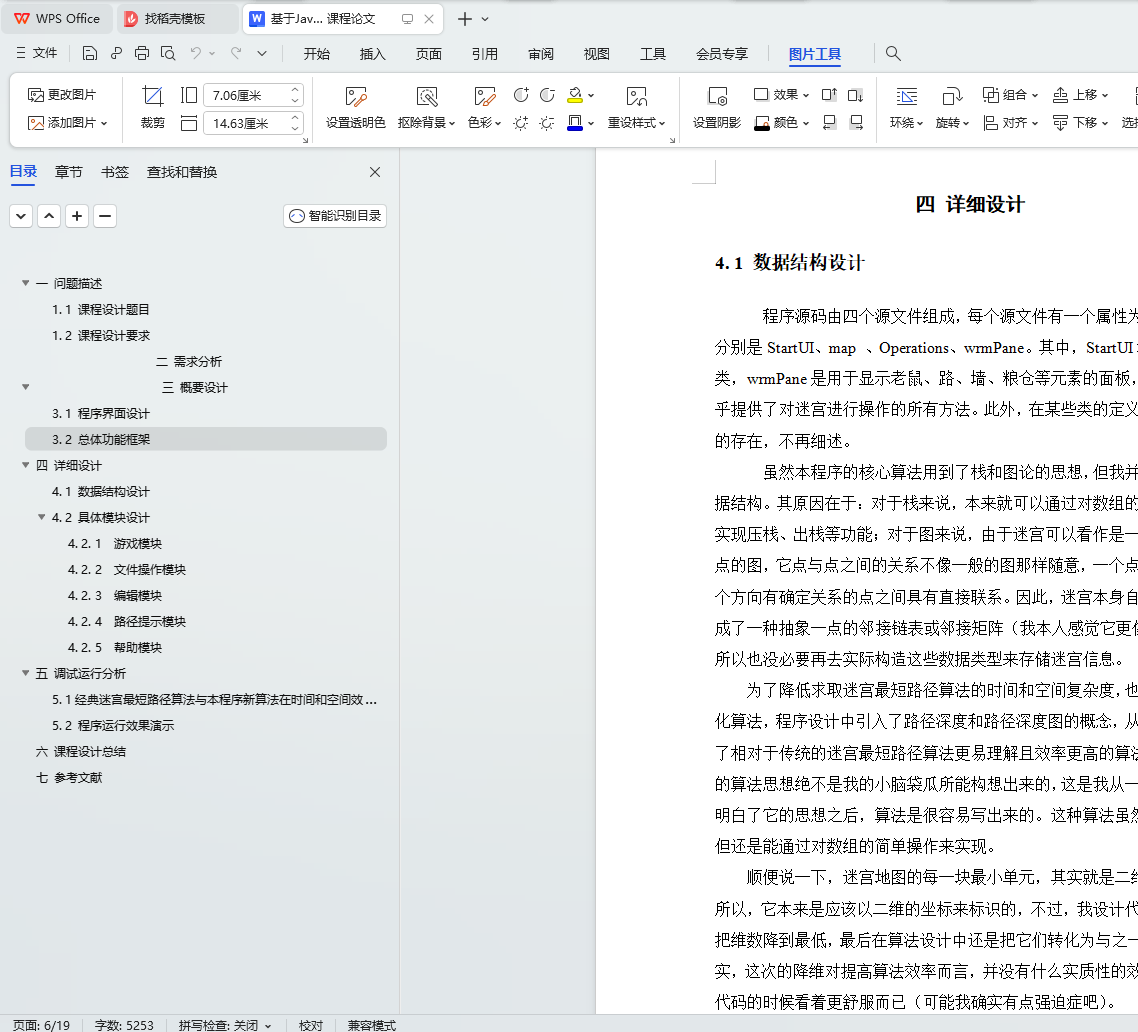The height and width of the screenshot is (1032, 1138).
Task: Go to 4.2.2 文件操作模块 in outline
Action: (x=126, y=570)
